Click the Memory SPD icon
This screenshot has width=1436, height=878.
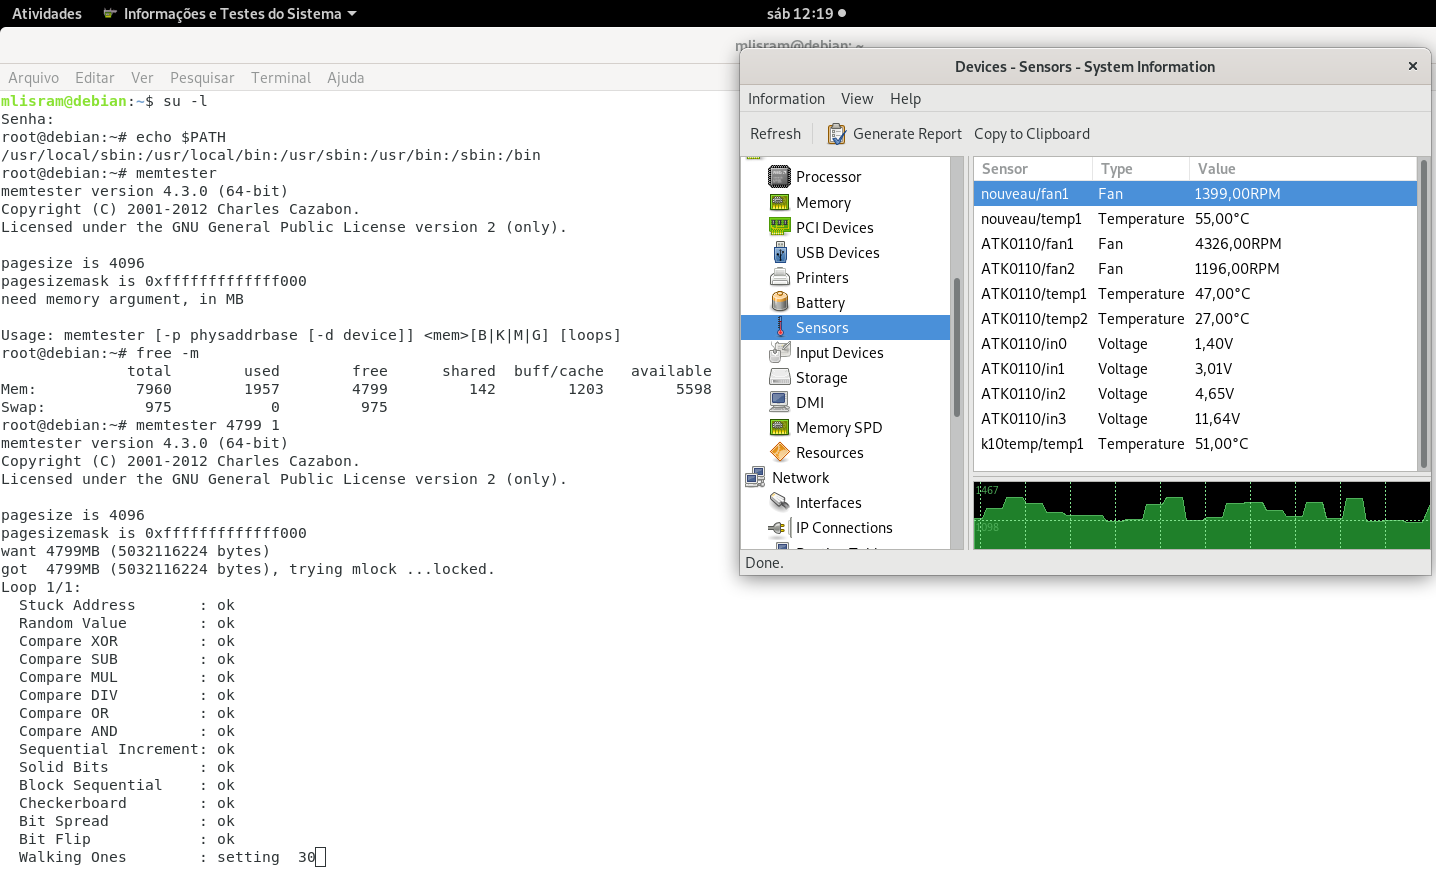click(779, 427)
